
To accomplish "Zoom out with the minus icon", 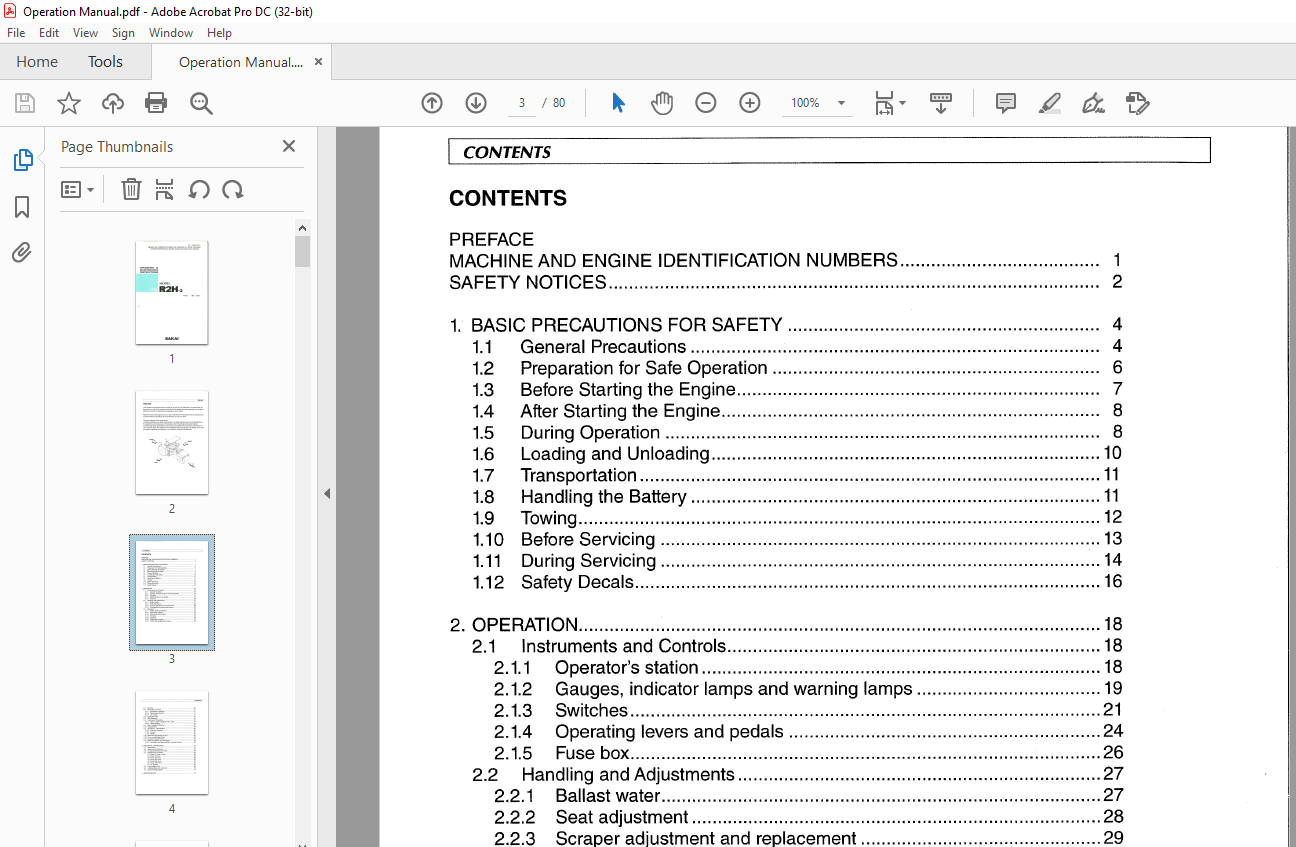I will coord(706,103).
